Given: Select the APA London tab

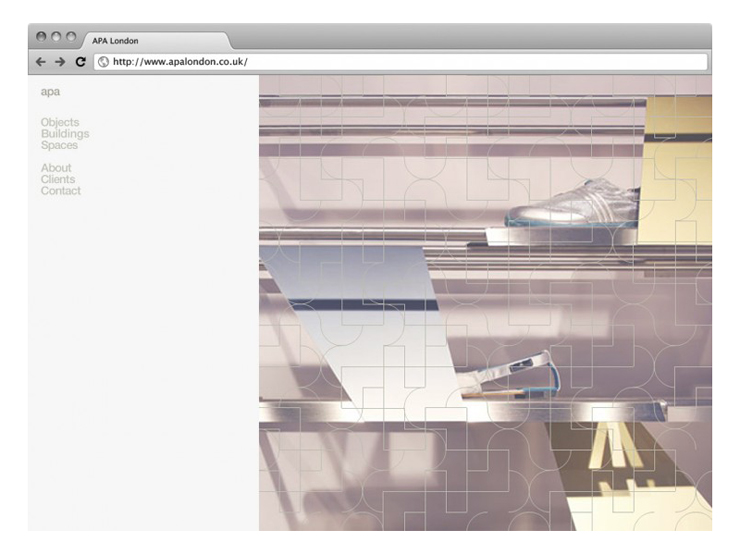Looking at the screenshot, I should tap(158, 41).
